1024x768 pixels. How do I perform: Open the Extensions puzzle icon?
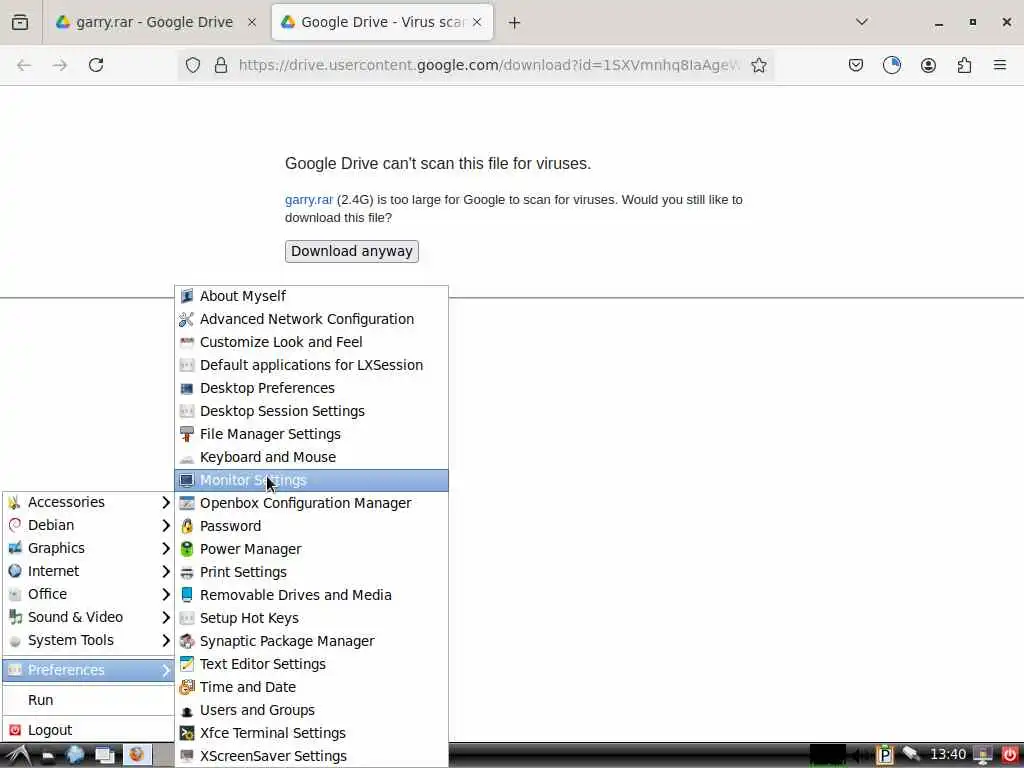[964, 65]
